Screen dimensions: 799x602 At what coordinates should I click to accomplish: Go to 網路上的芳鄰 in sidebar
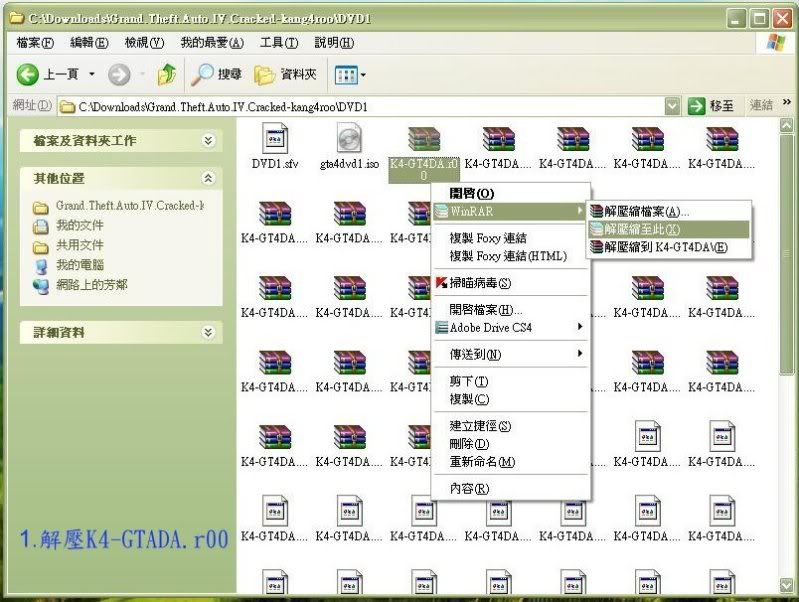(x=91, y=285)
